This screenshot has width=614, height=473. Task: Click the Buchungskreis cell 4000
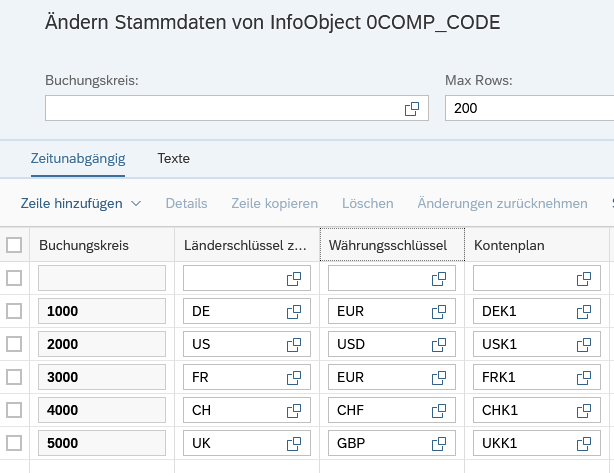[102, 410]
